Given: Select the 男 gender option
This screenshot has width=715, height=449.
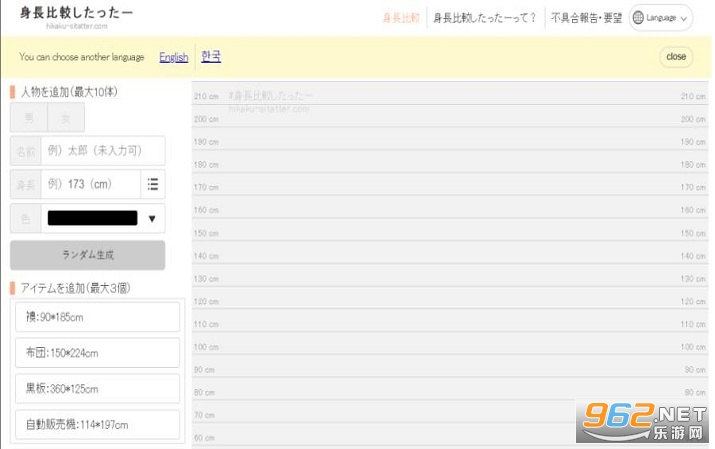Looking at the screenshot, I should point(29,118).
